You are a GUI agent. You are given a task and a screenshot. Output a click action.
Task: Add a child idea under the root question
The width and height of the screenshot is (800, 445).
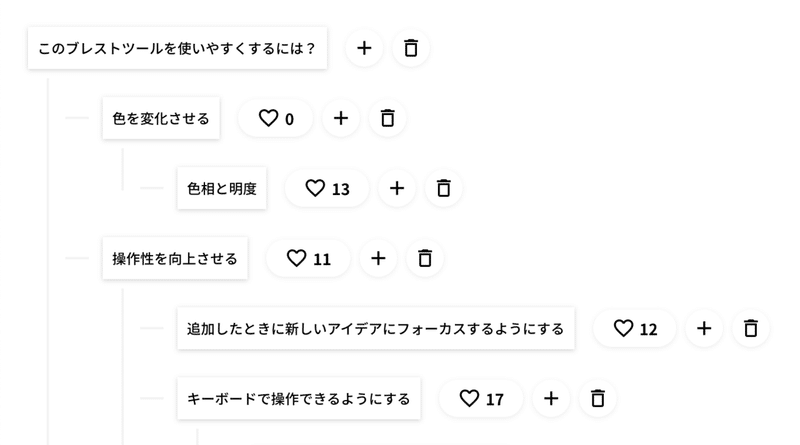click(364, 48)
